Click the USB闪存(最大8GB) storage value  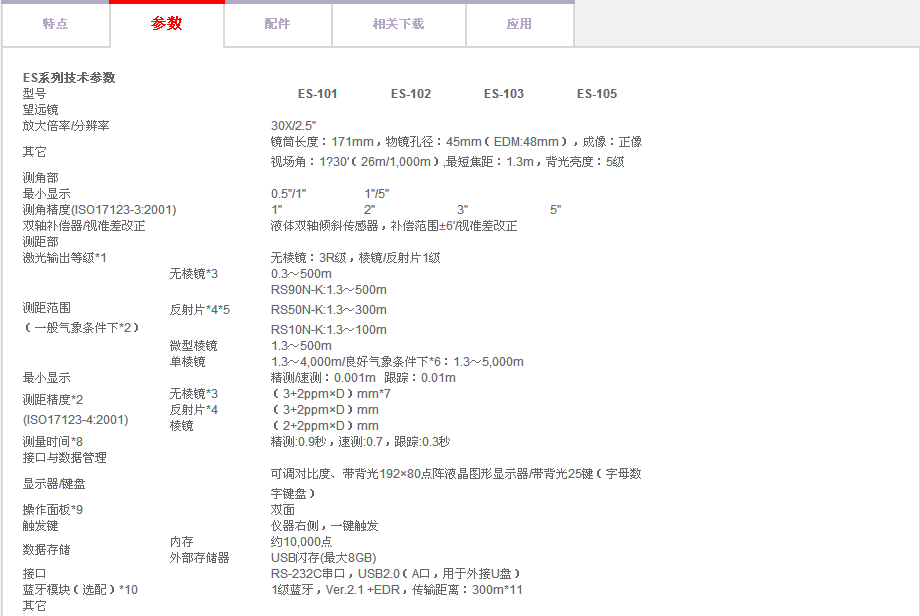[323, 558]
